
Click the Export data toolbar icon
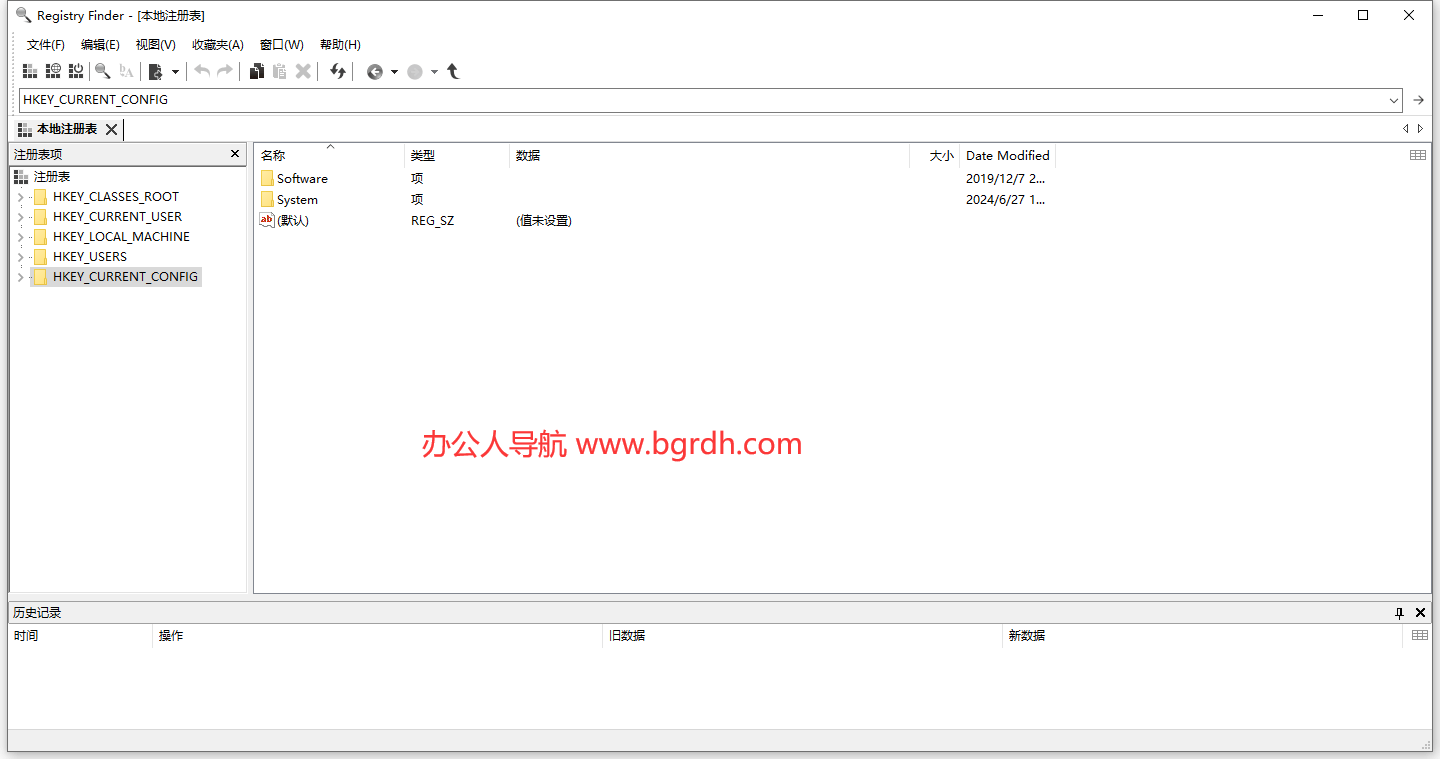pos(158,71)
